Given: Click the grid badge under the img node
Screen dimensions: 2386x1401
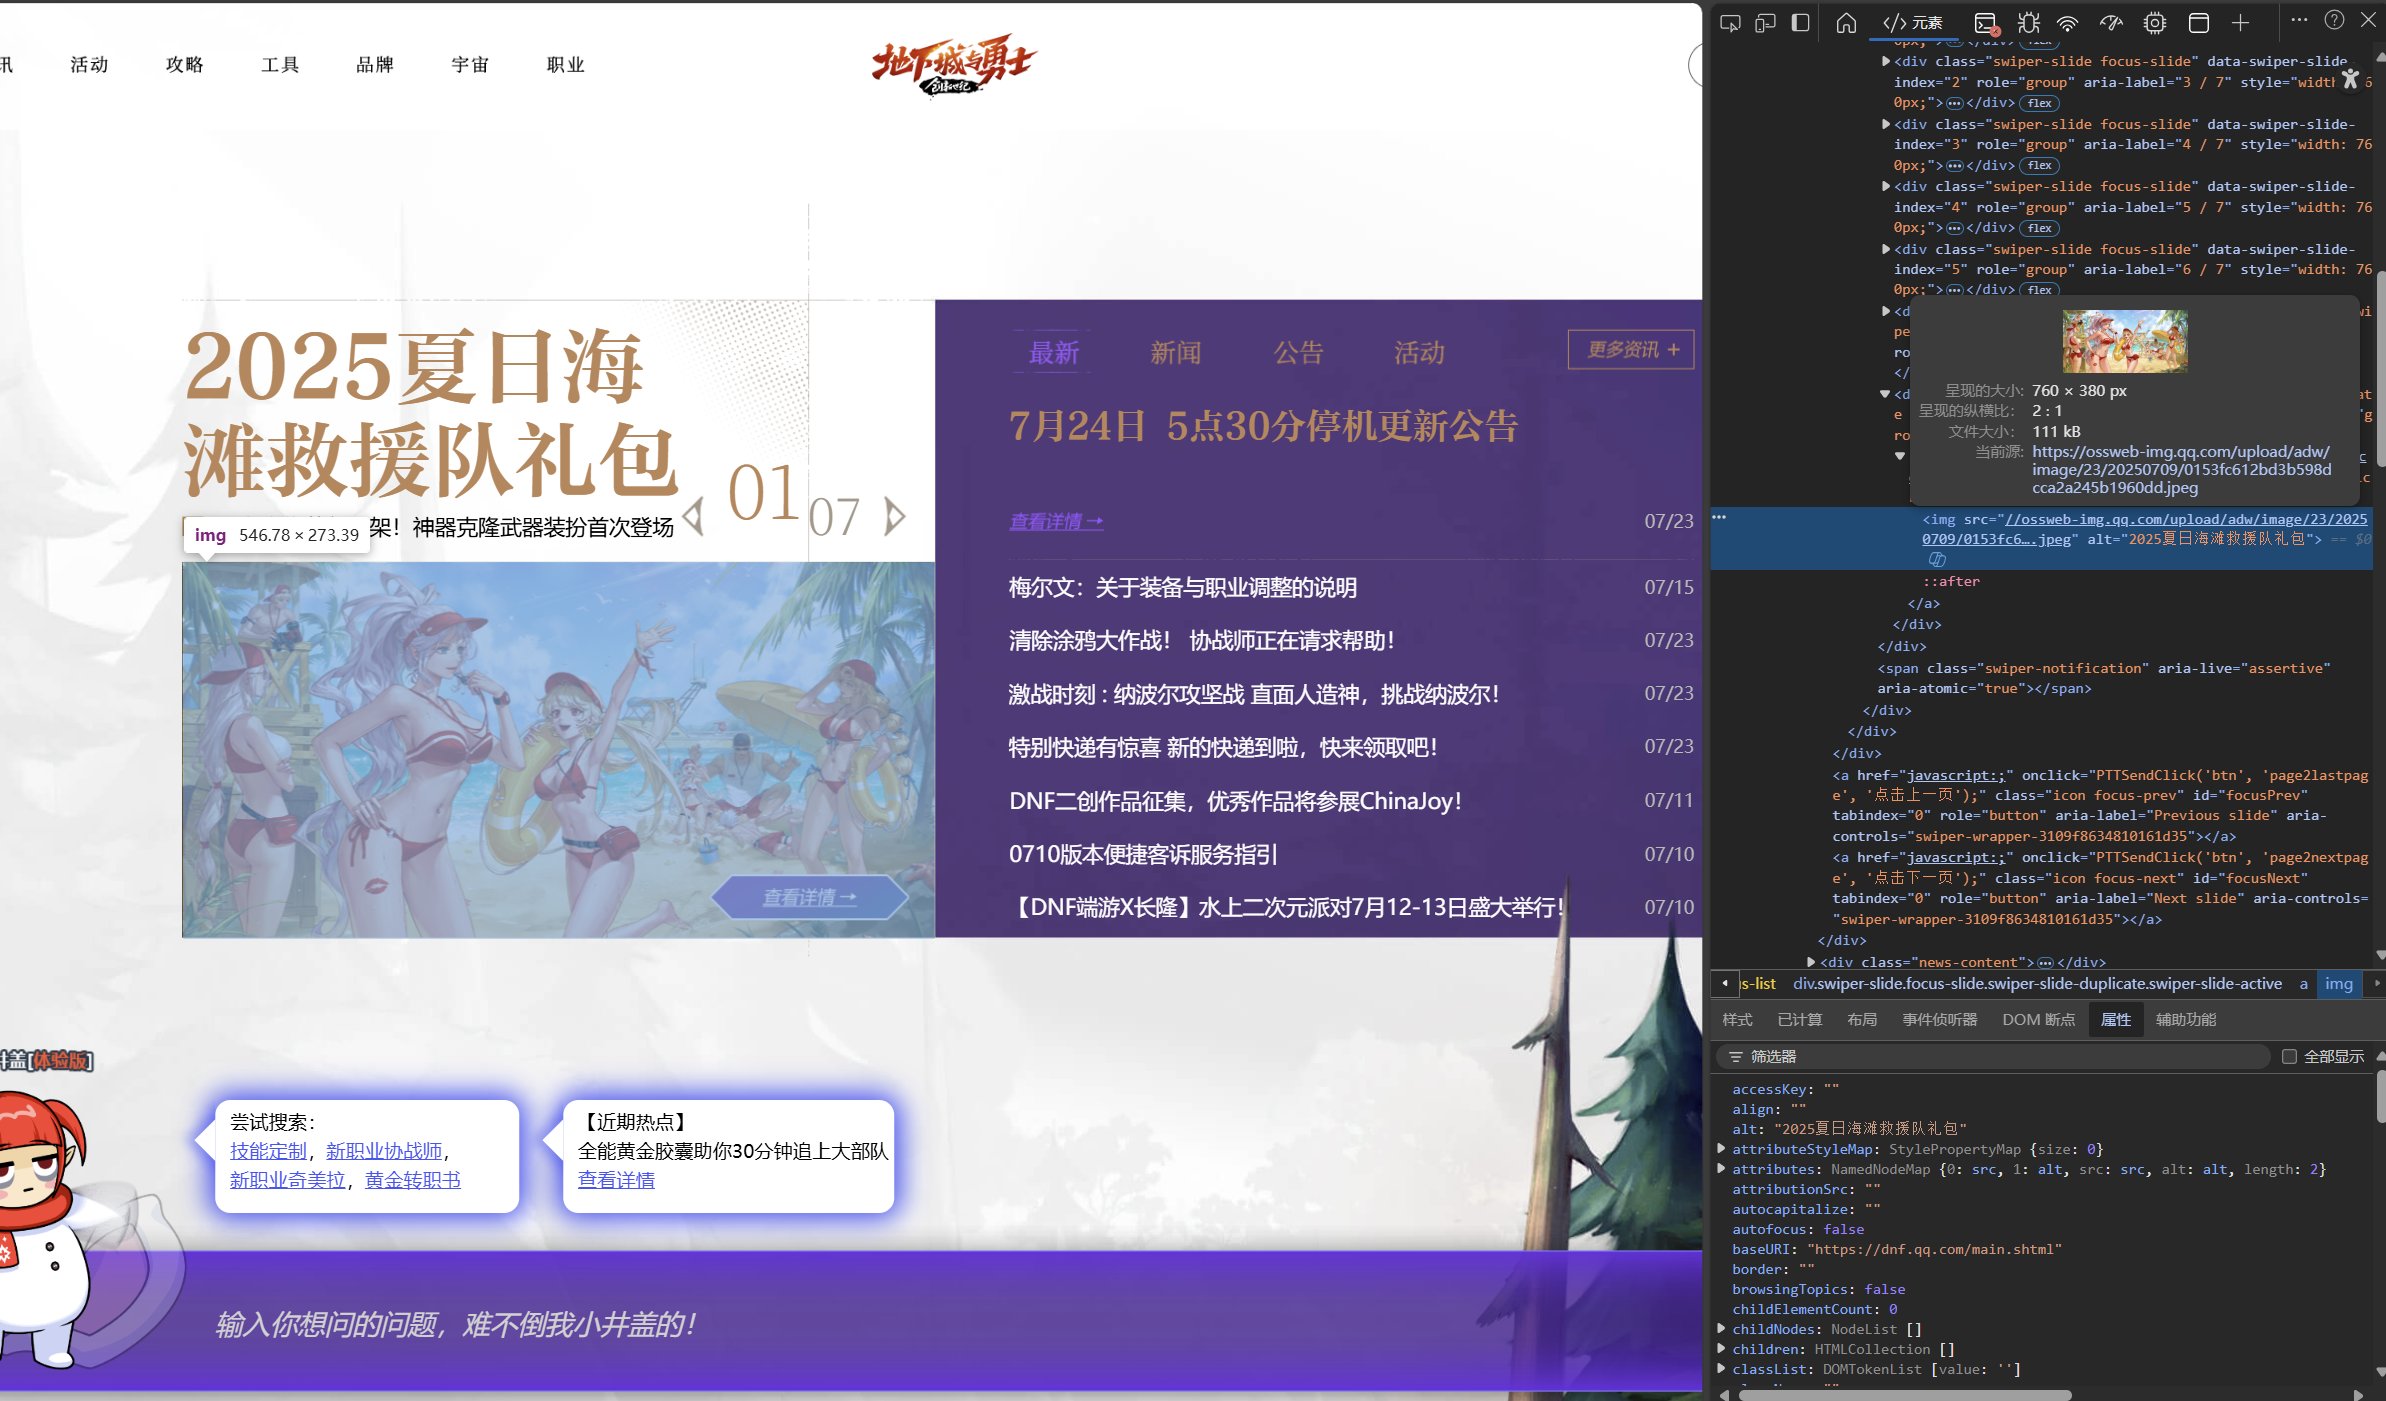Looking at the screenshot, I should coord(1937,559).
